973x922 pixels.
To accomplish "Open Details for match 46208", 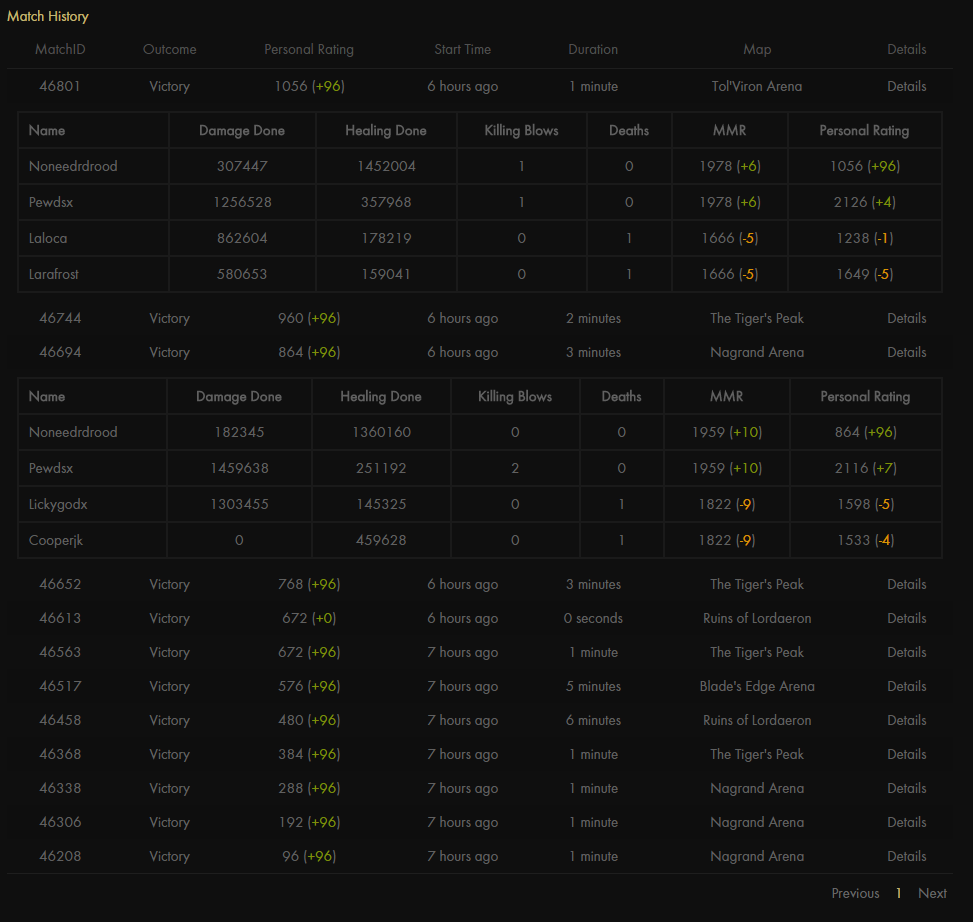I will (x=906, y=856).
